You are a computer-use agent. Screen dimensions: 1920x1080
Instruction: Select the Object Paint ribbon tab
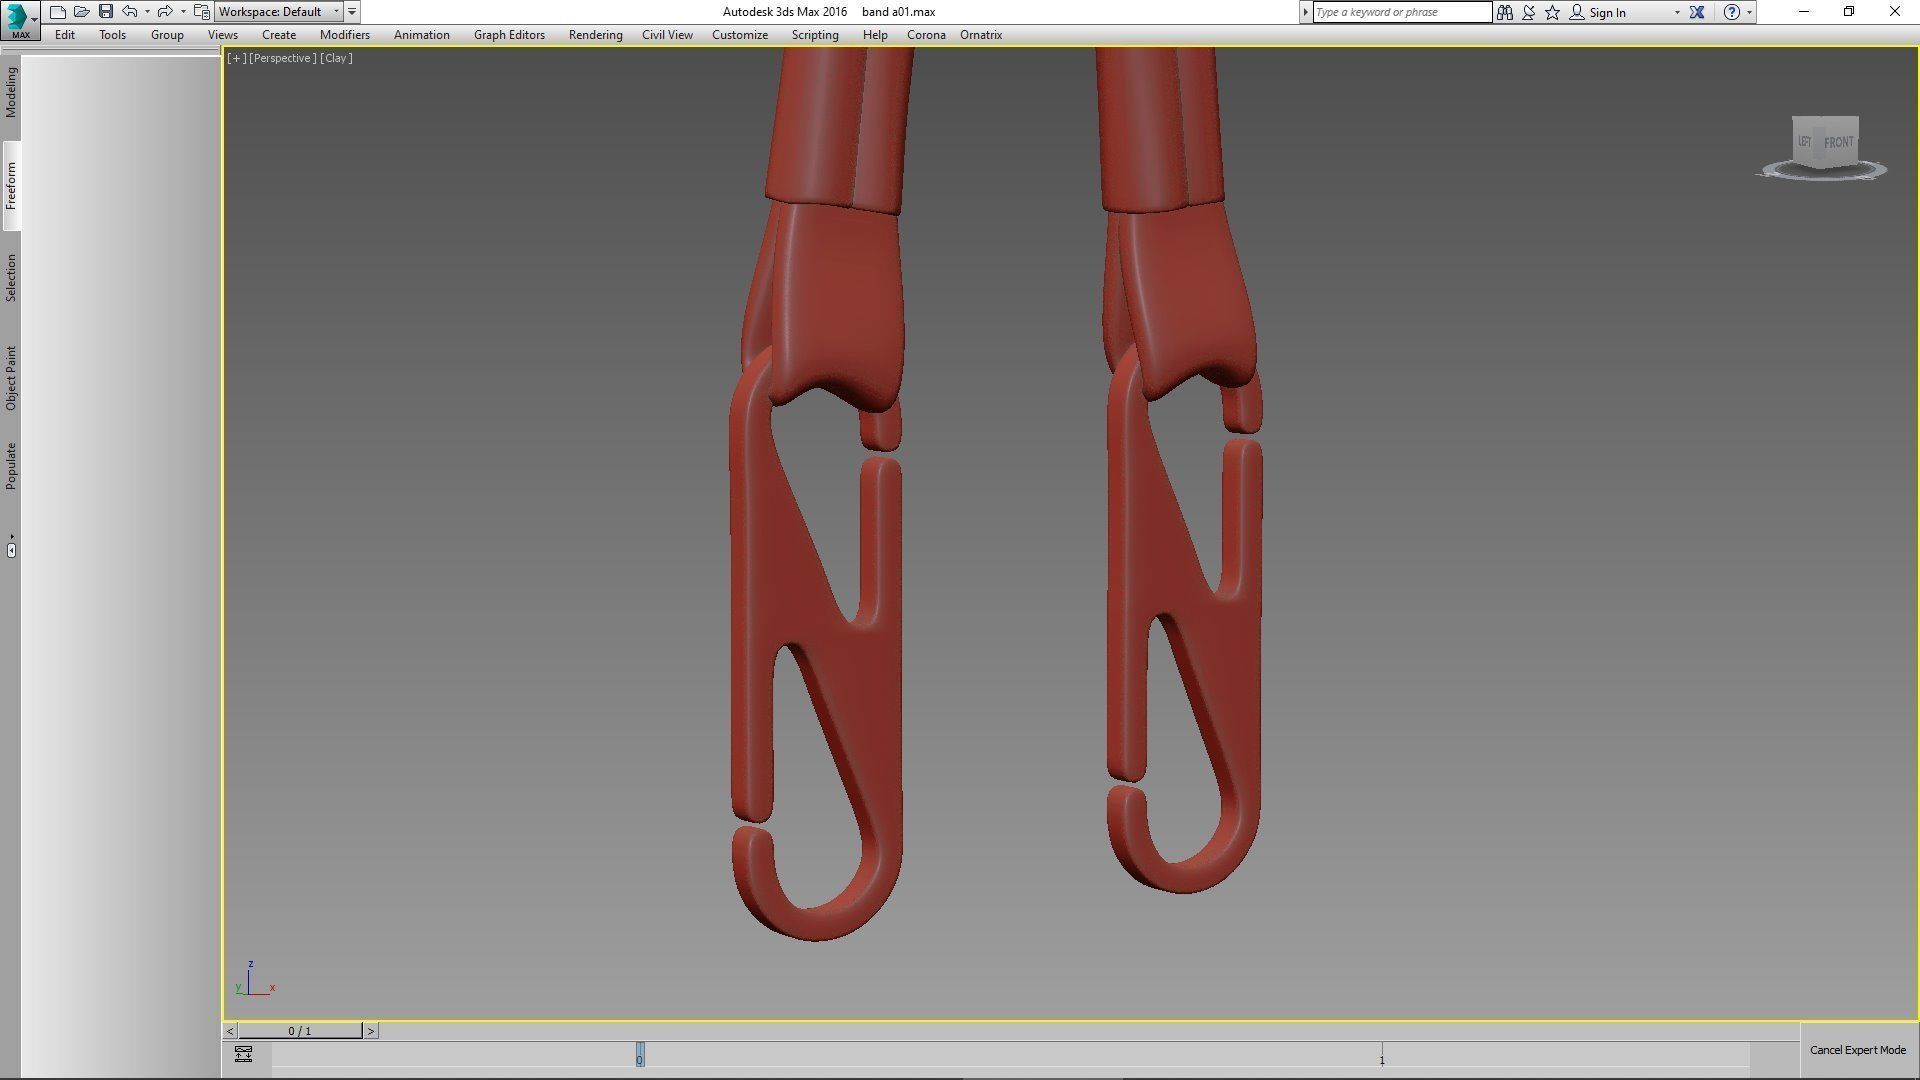pos(11,377)
